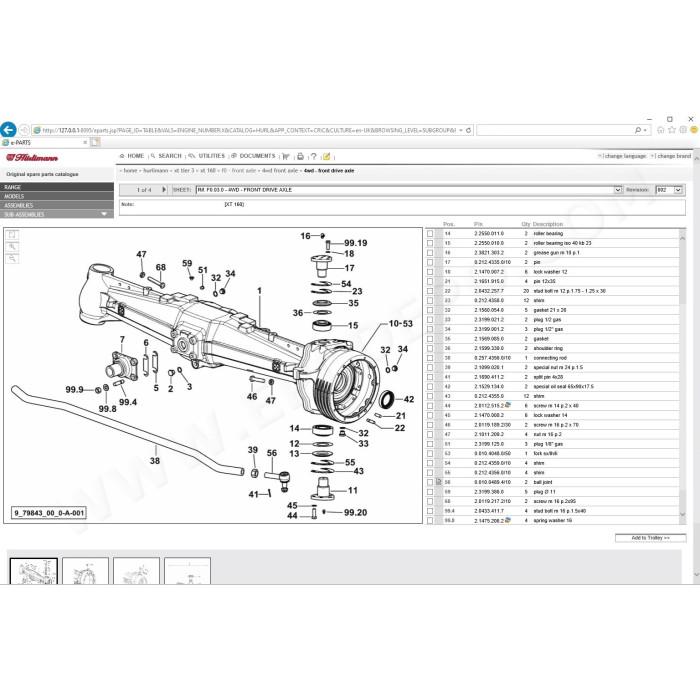Viewport: 700px width, 700px height.
Task: Select the zoom-in tool beside diagram
Action: [x=12, y=247]
